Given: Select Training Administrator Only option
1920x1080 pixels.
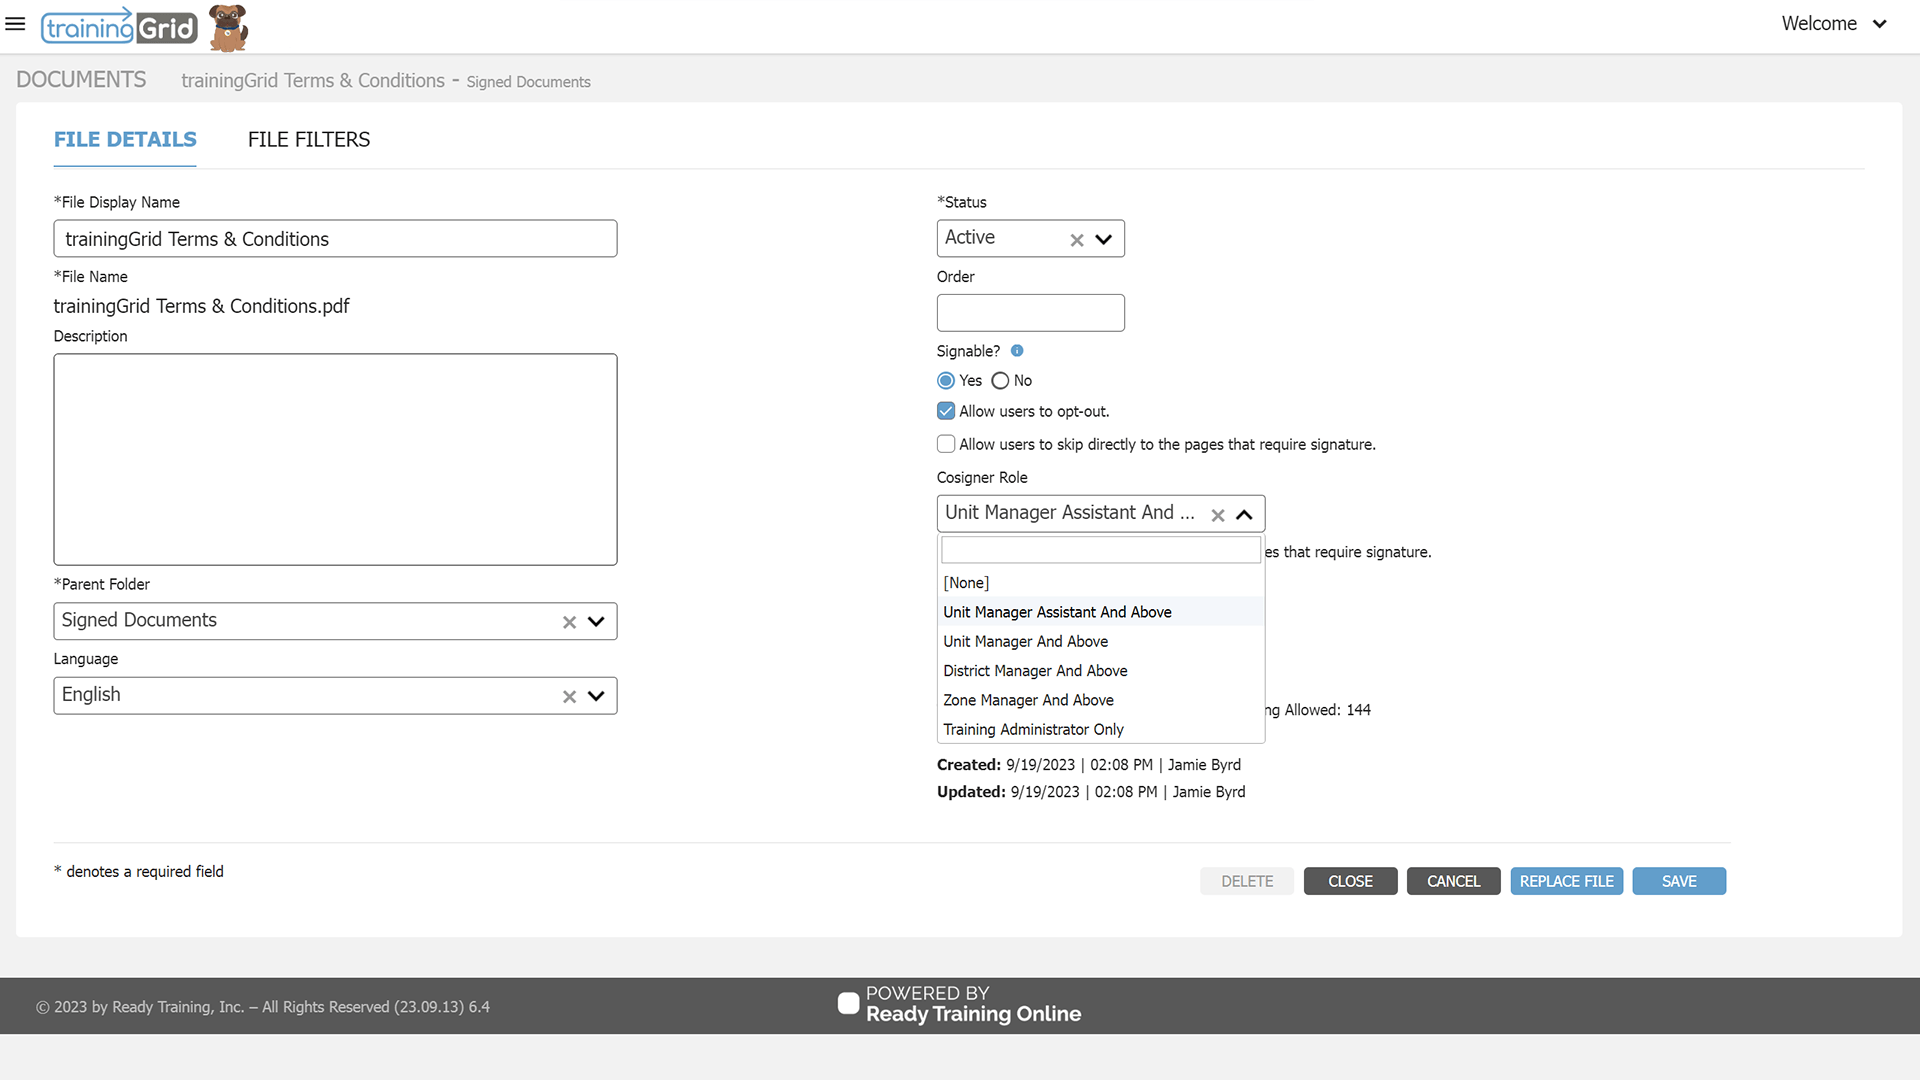Looking at the screenshot, I should point(1033,730).
